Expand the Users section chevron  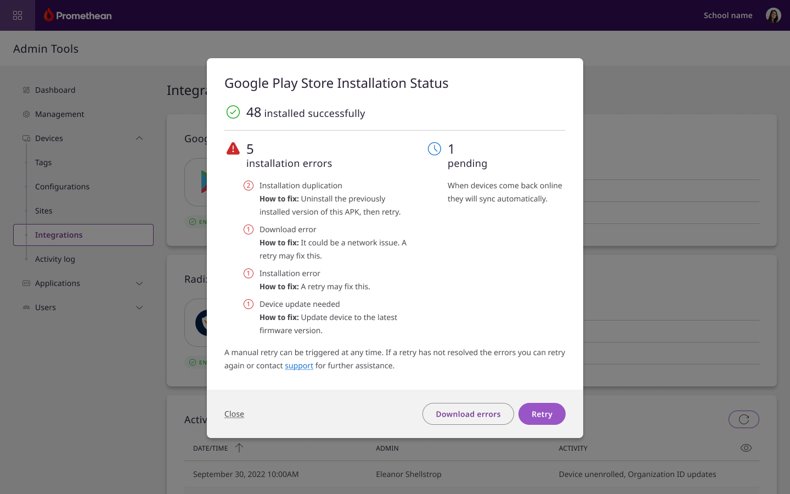pyautogui.click(x=140, y=307)
